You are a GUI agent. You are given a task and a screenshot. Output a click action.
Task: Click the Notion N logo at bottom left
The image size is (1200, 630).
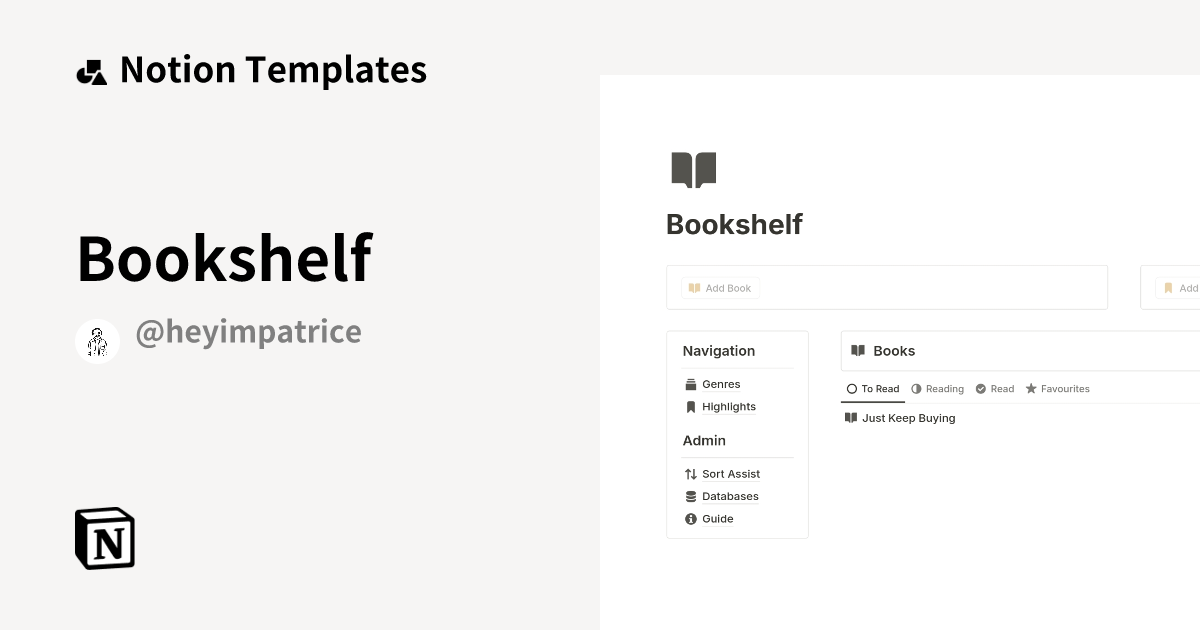[x=103, y=538]
